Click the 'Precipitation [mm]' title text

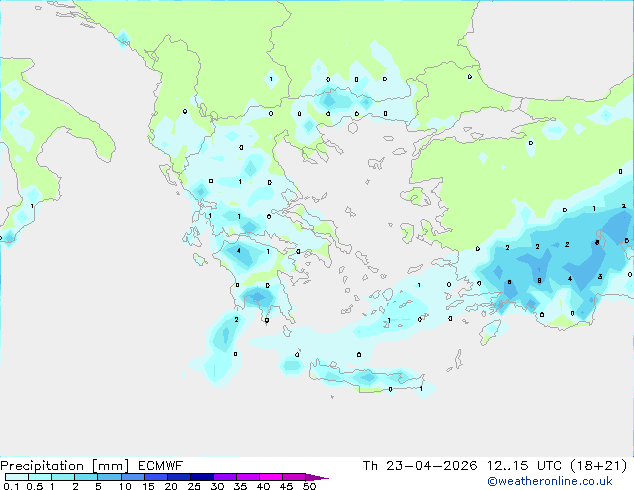point(65,466)
